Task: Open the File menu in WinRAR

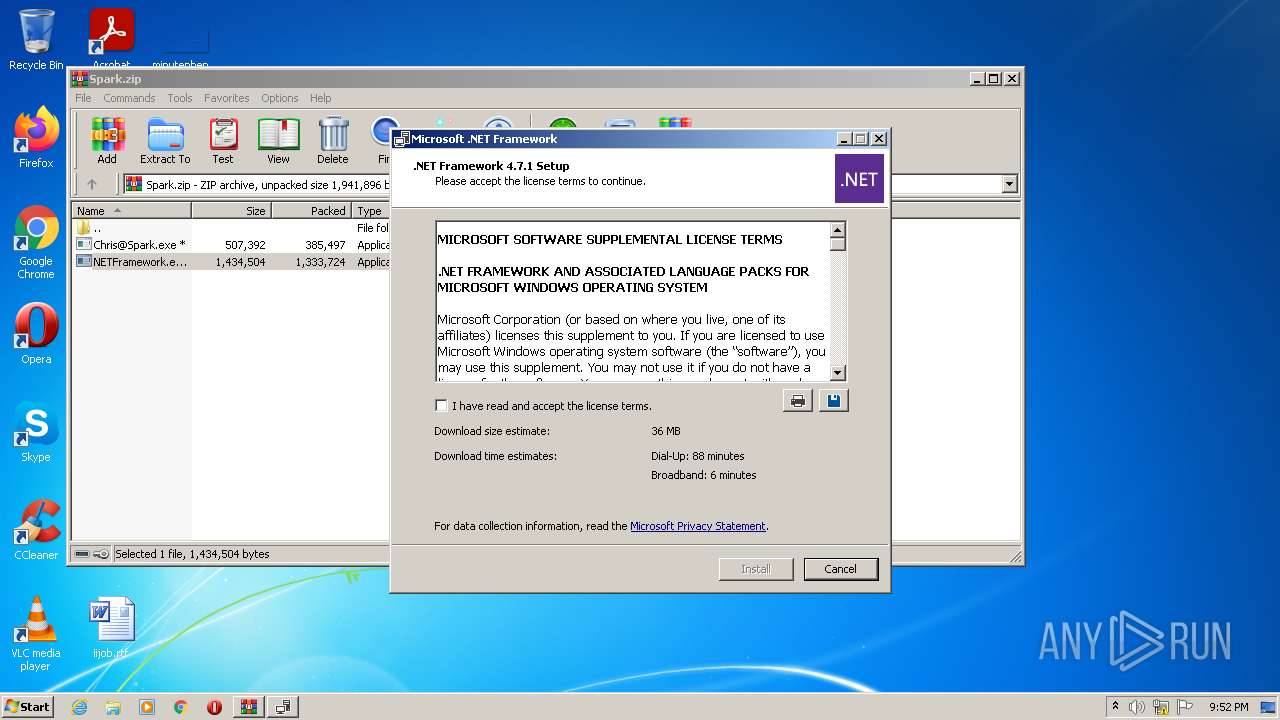Action: tap(83, 98)
